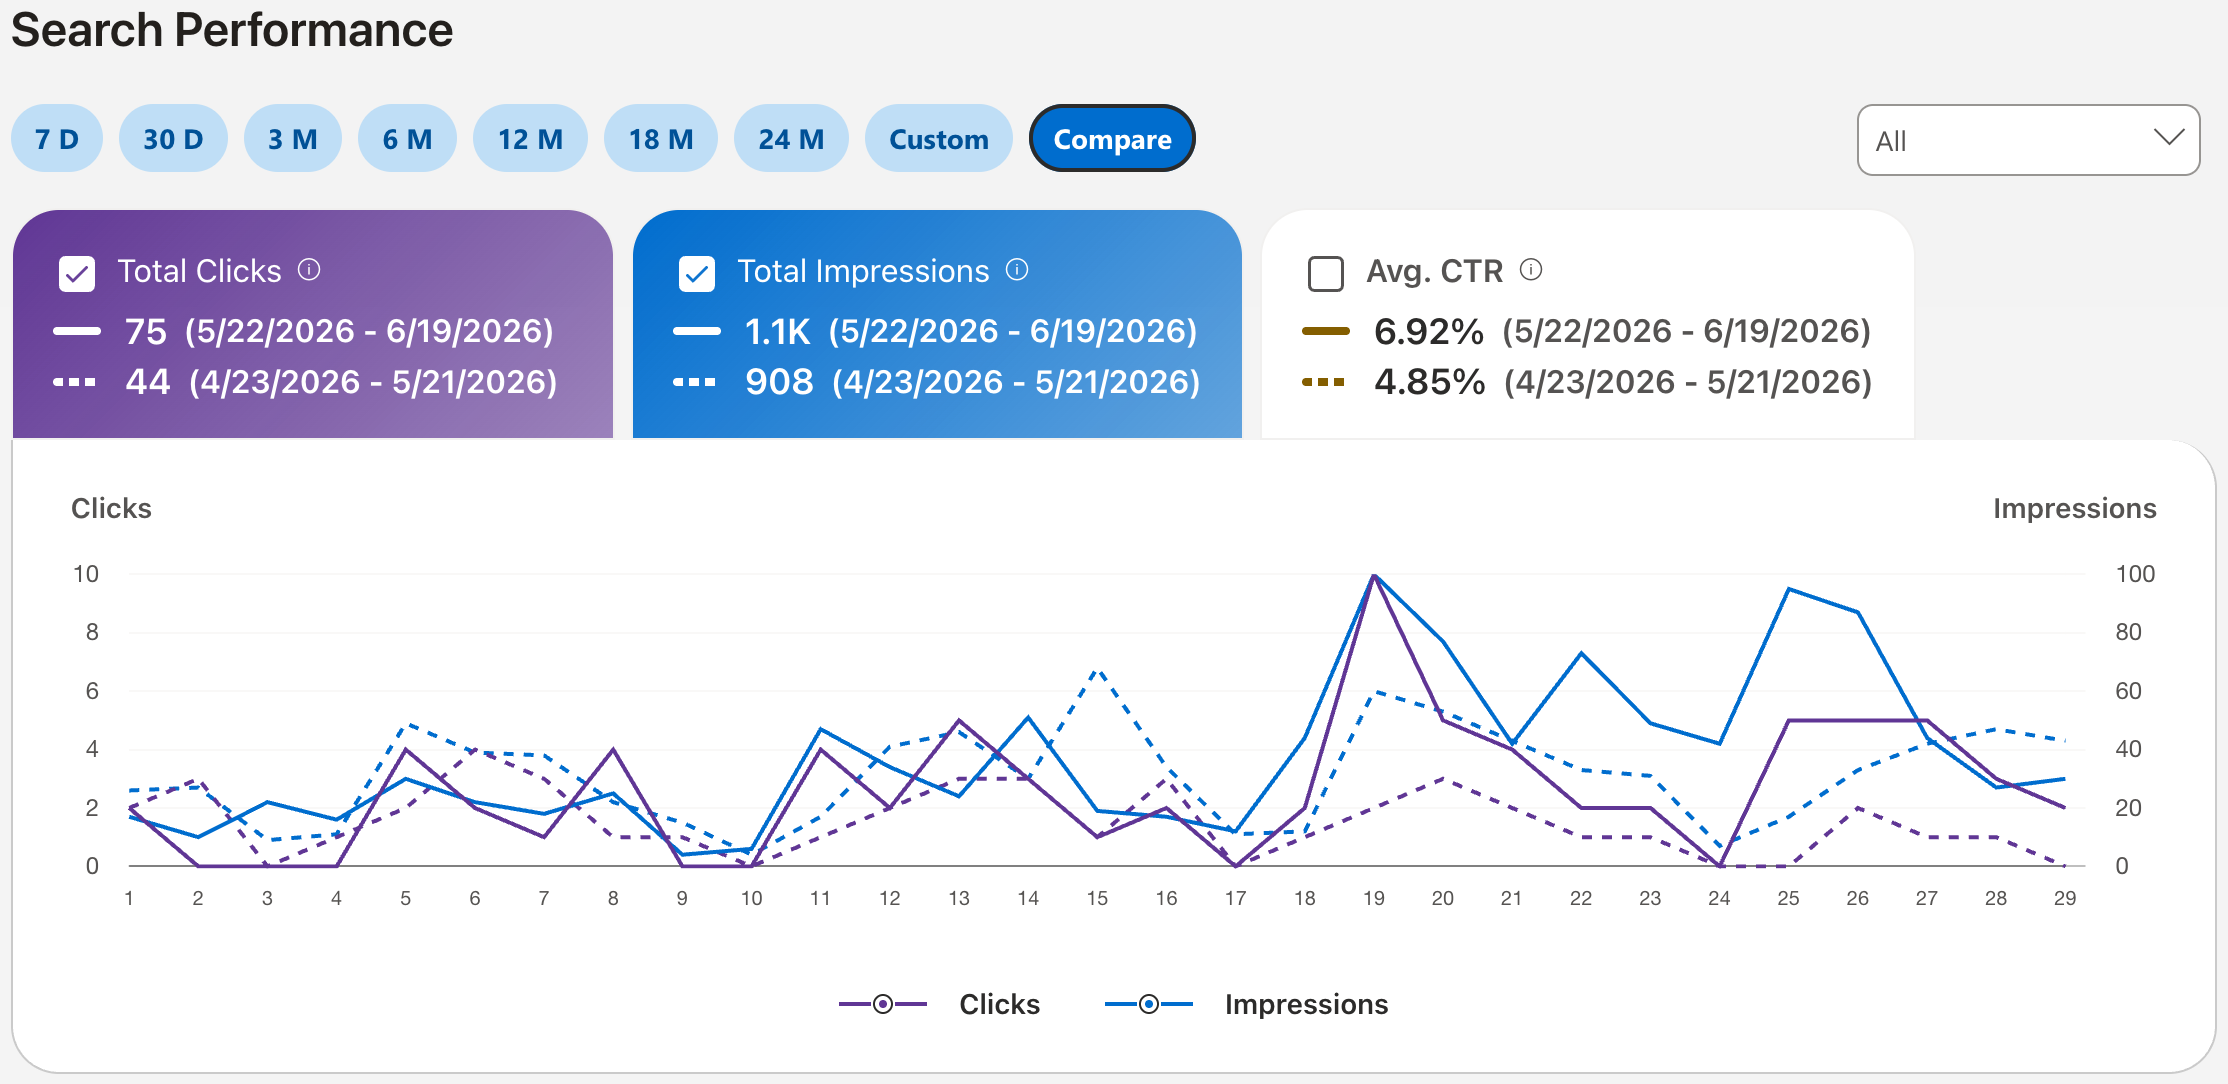Click the 44 clicks previous period value
The height and width of the screenshot is (1084, 2228).
pos(148,382)
